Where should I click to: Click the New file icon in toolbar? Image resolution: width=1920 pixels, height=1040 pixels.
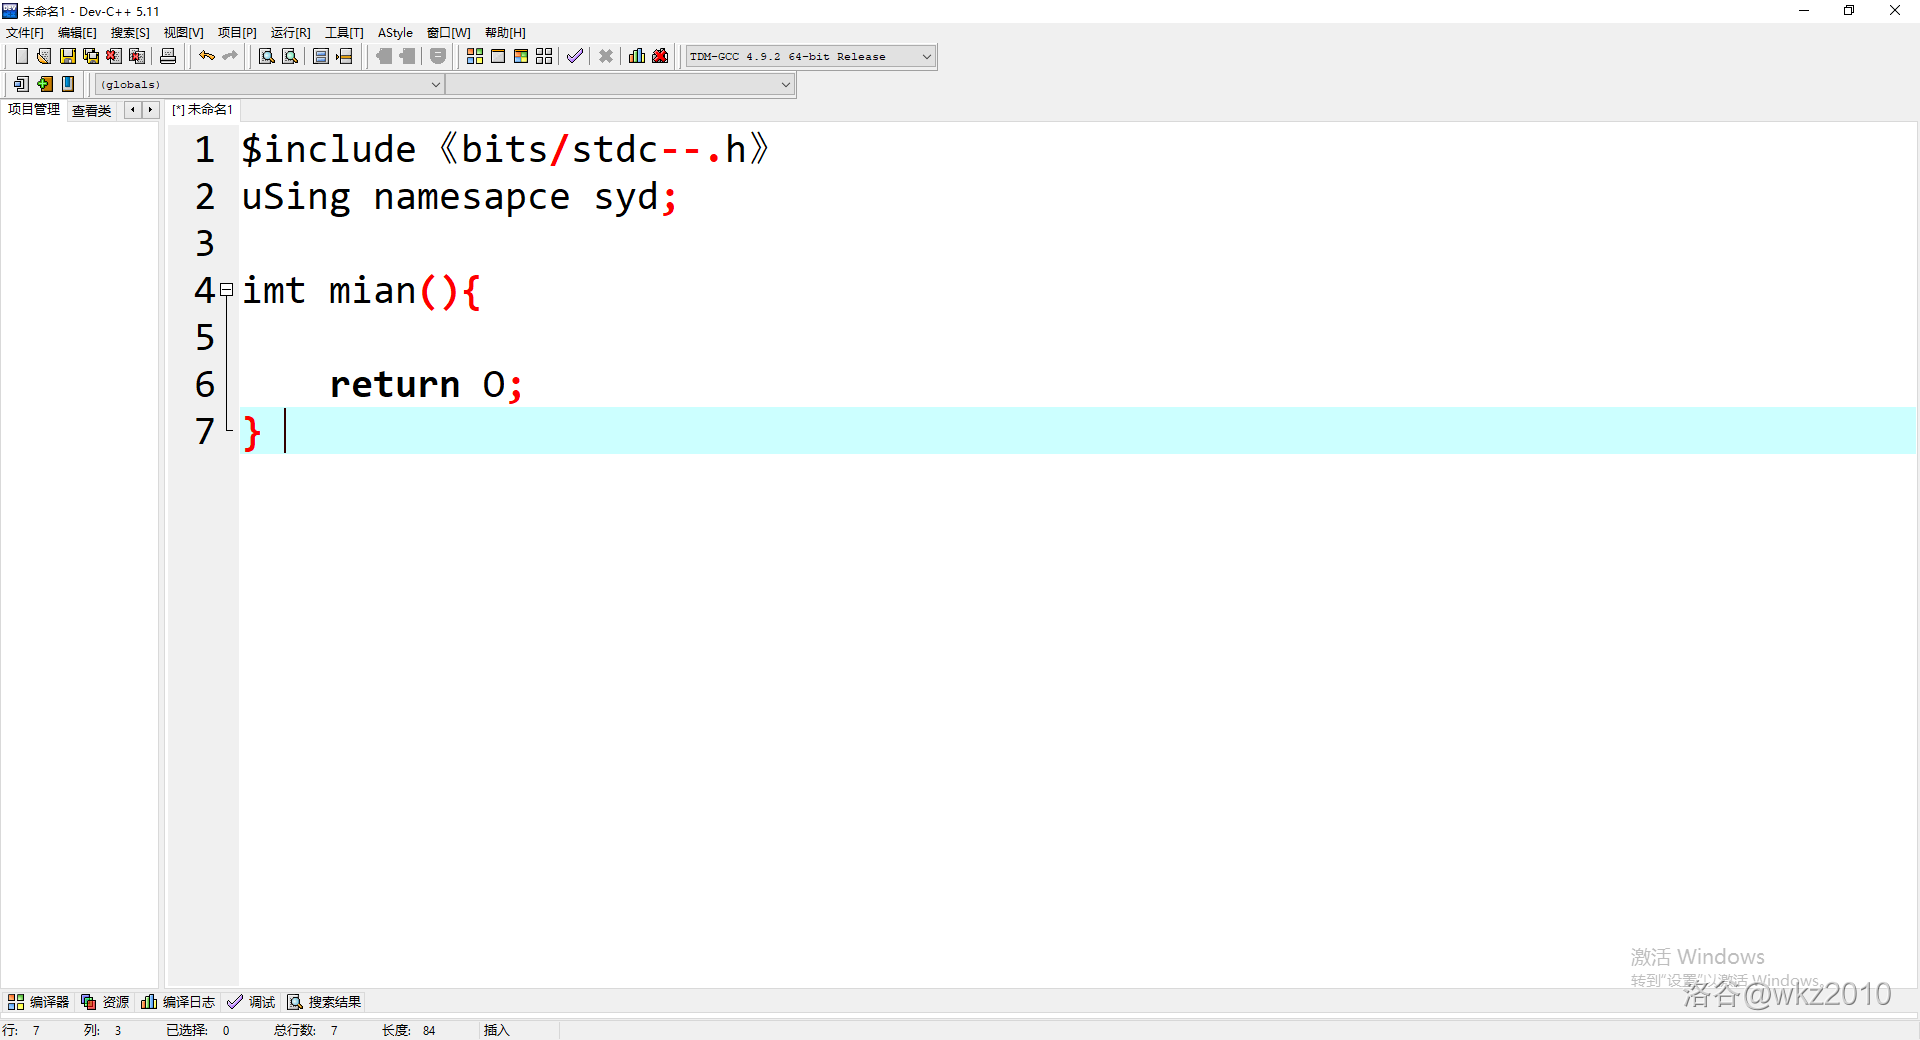pyautogui.click(x=21, y=57)
